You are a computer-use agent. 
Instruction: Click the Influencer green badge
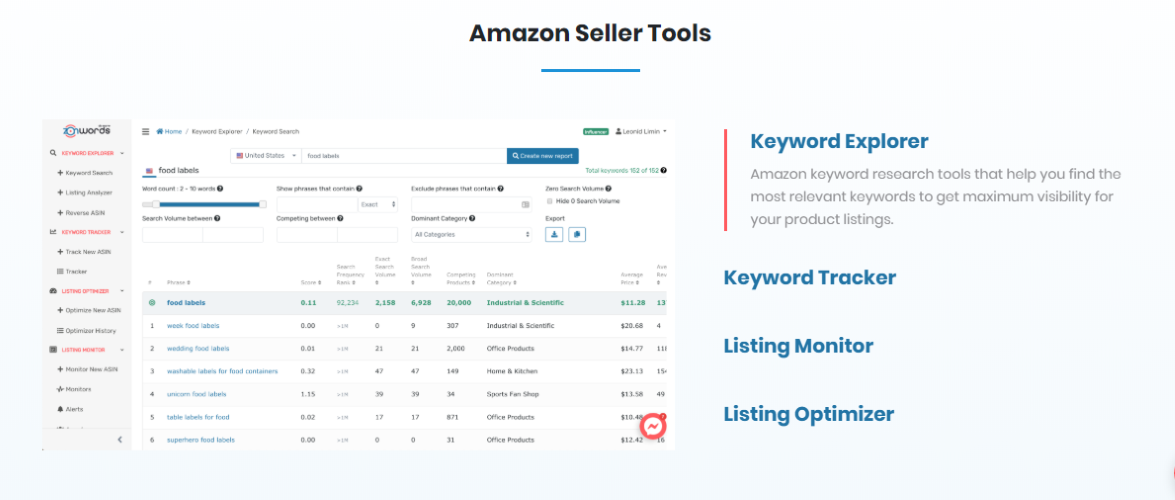pos(596,131)
